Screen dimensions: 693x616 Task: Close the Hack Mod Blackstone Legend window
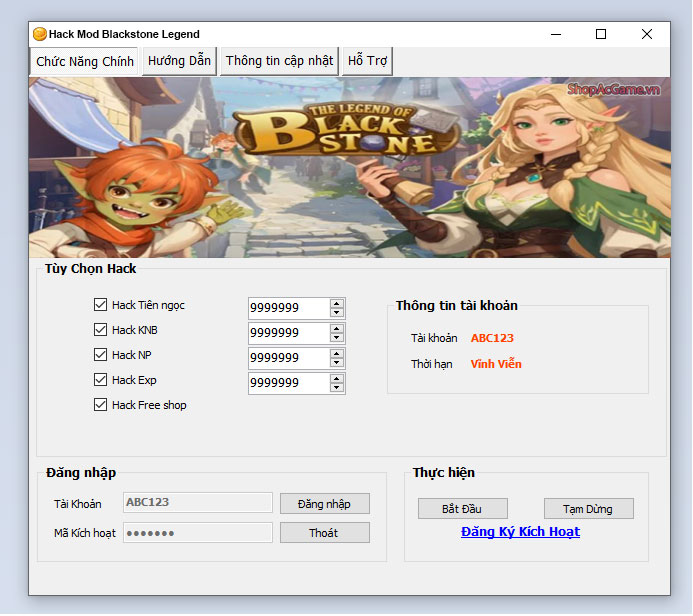pos(647,34)
